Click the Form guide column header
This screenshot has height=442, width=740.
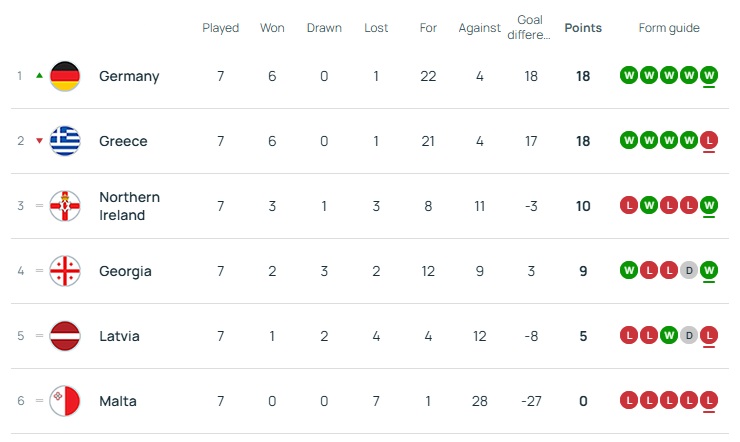tap(669, 28)
